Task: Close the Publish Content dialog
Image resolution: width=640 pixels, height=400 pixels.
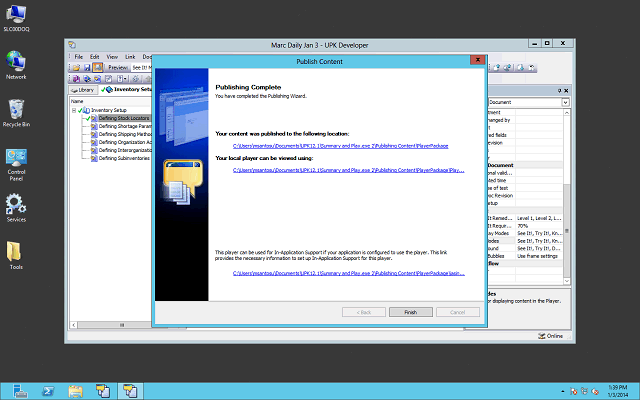Action: coord(478,60)
